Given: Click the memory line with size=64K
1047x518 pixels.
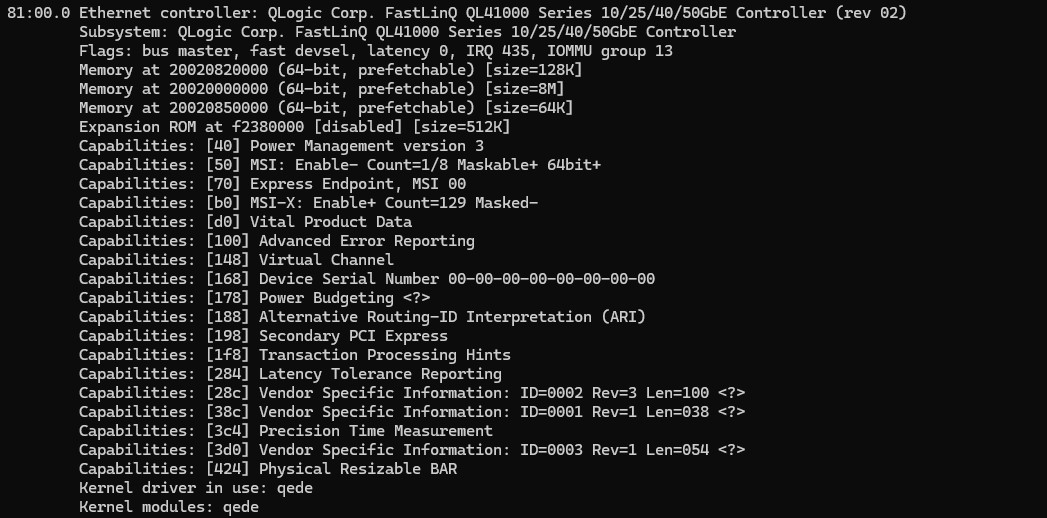Looking at the screenshot, I should tap(326, 108).
